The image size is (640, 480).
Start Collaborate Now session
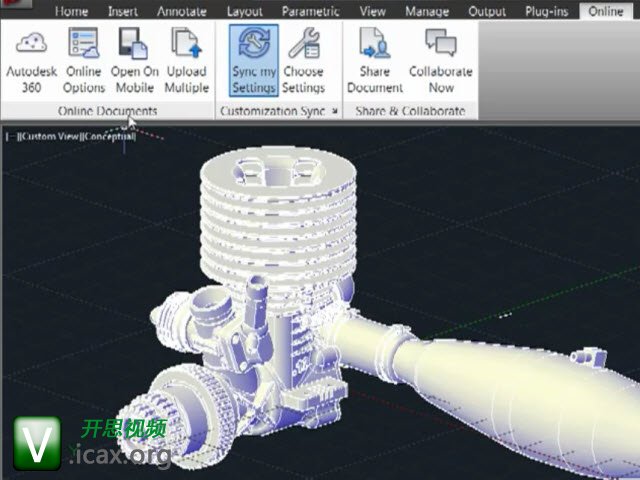(x=441, y=60)
